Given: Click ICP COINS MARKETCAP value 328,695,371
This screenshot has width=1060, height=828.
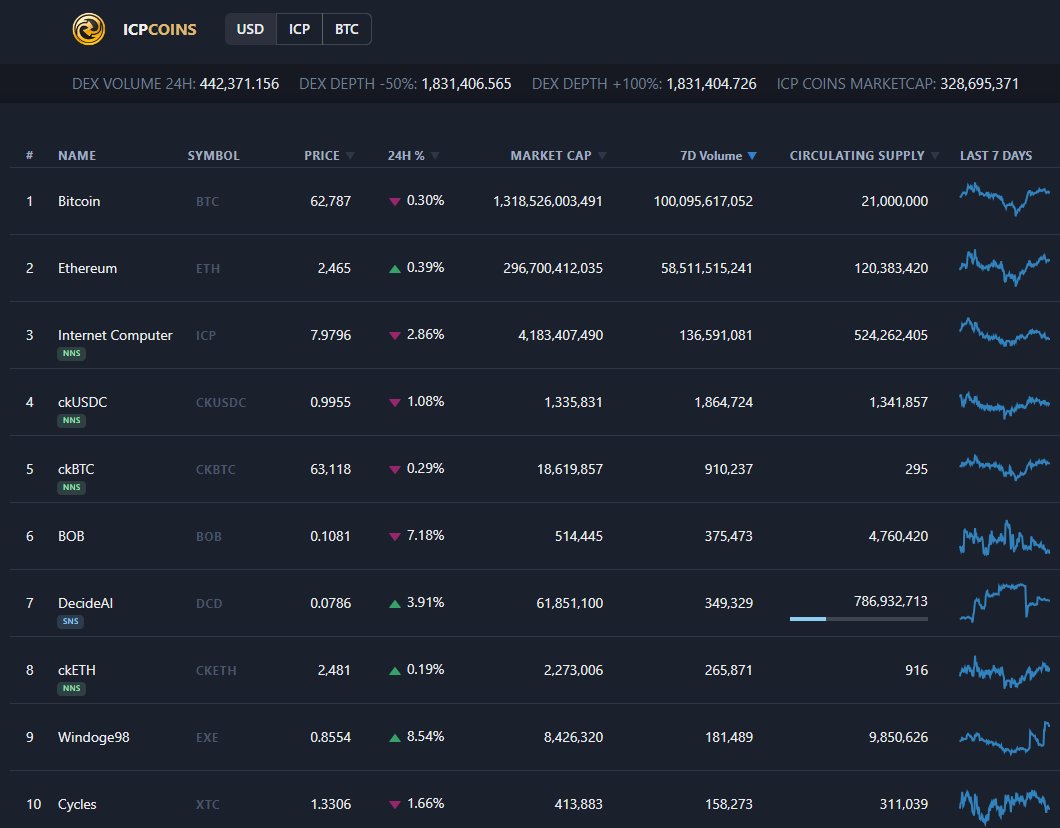Looking at the screenshot, I should pos(979,84).
